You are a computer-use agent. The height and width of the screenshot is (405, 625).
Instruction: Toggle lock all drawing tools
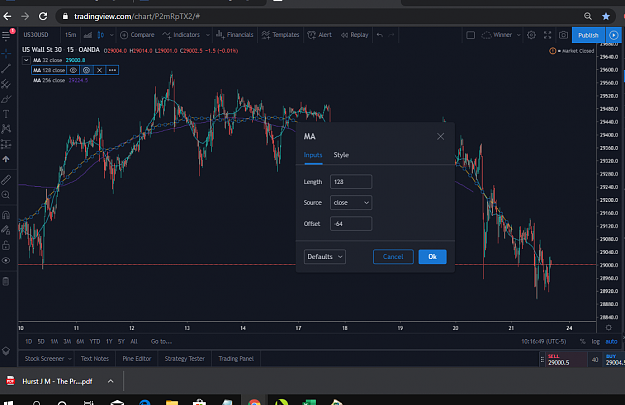pos(6,245)
